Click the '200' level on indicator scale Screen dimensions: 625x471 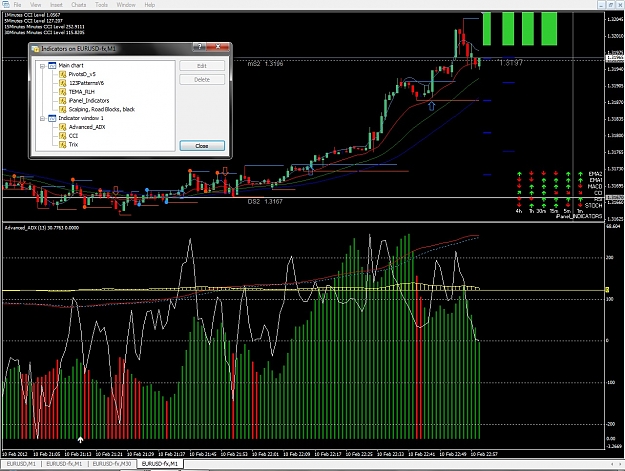(609, 257)
